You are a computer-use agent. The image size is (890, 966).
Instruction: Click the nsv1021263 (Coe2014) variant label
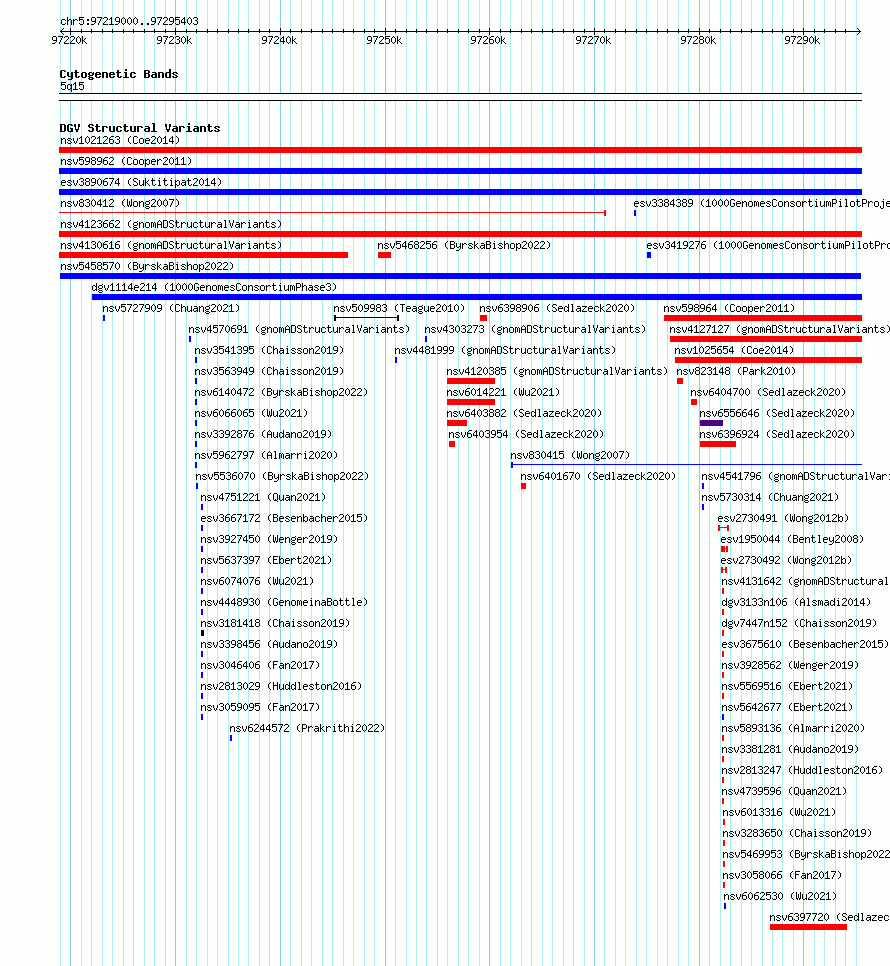(x=119, y=140)
